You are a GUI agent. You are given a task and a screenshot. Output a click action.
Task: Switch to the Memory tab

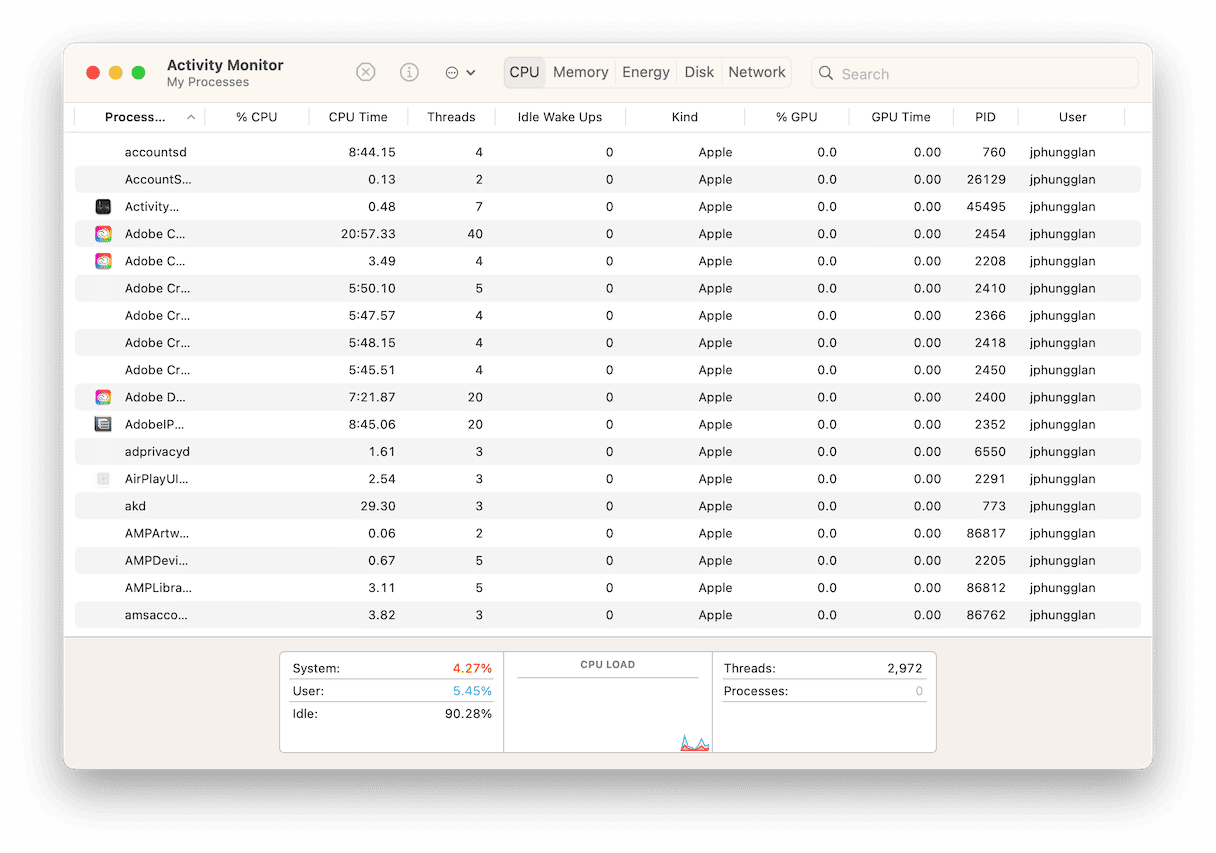click(x=580, y=73)
